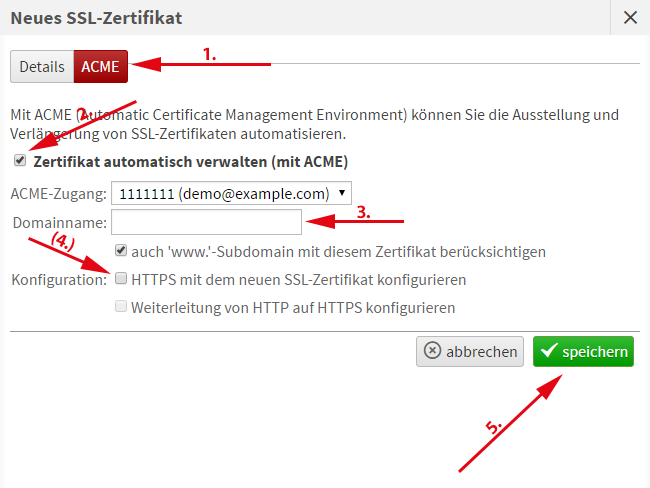The width and height of the screenshot is (650, 488).
Task: Click the 'Zertifikat automatisch verwalten (mit ACME)' label
Action: pos(190,161)
